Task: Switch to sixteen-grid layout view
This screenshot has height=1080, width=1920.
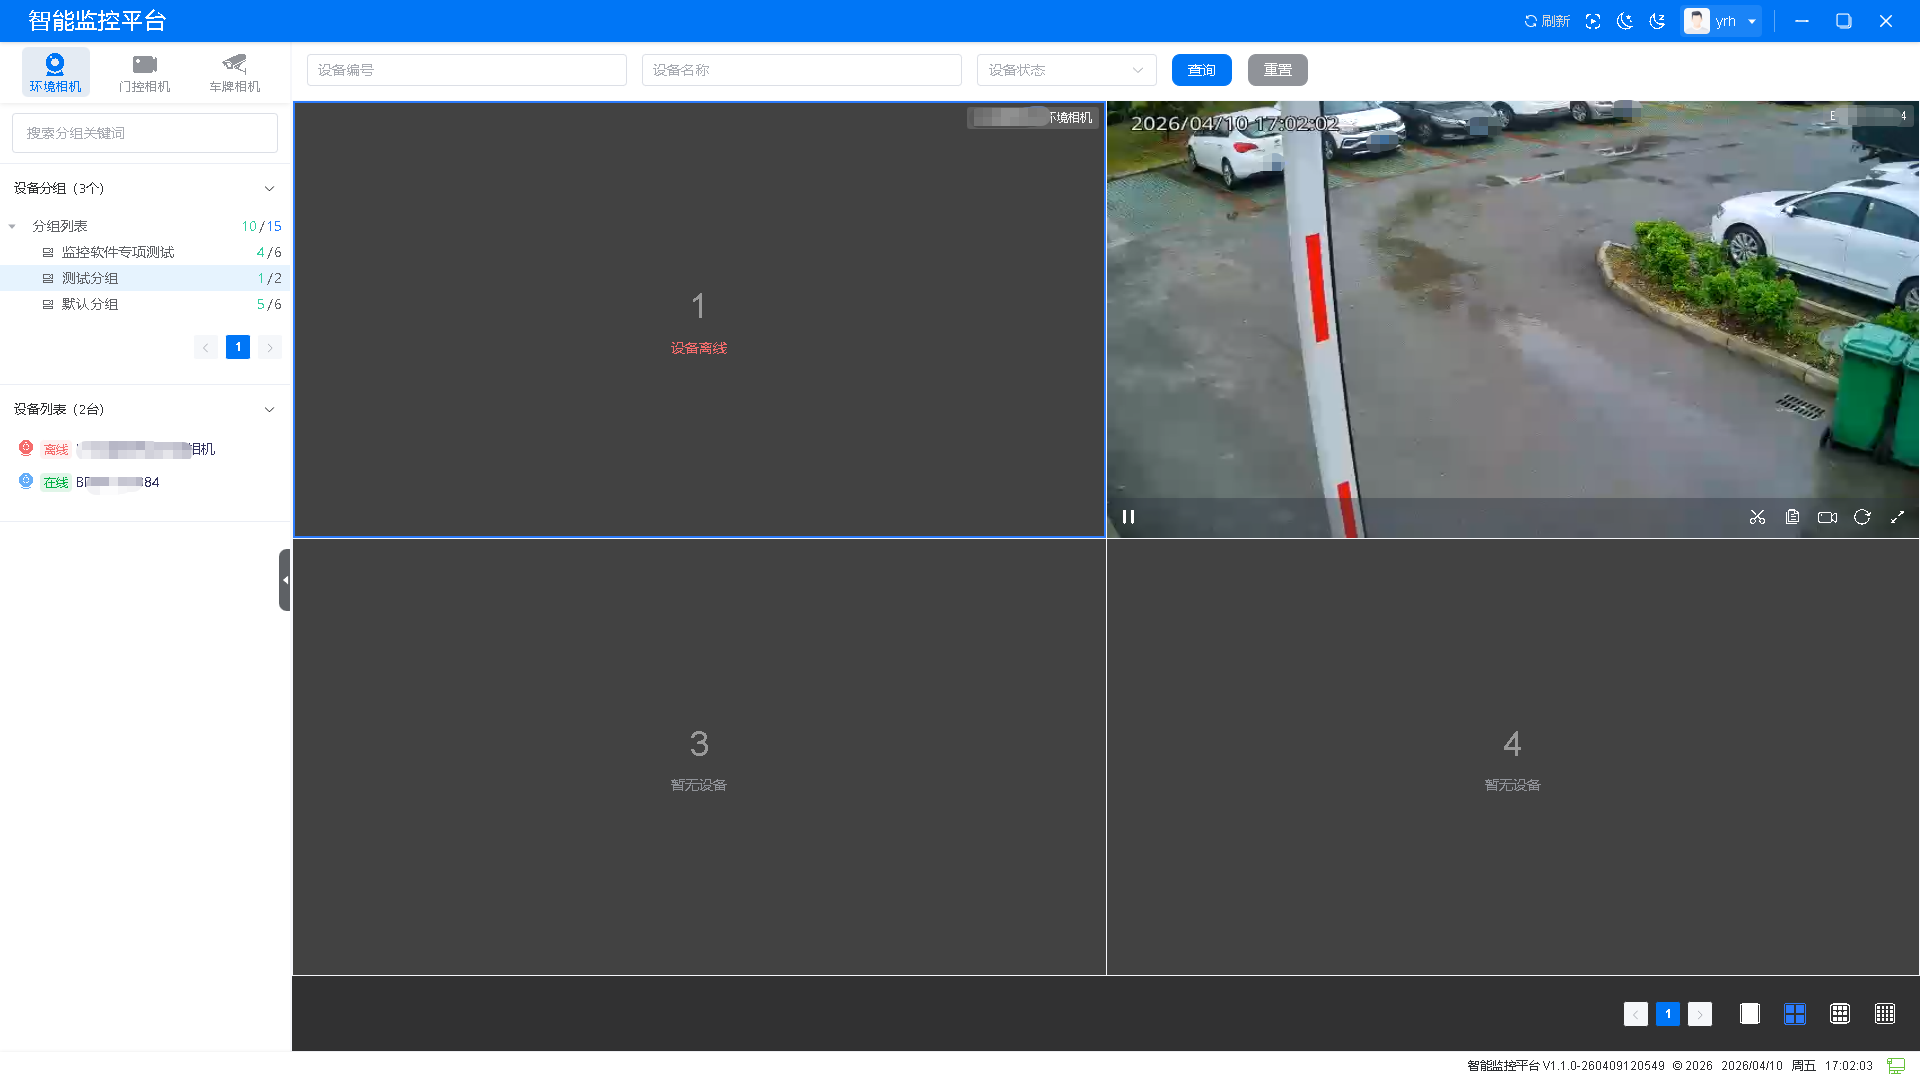Action: tap(1884, 1014)
